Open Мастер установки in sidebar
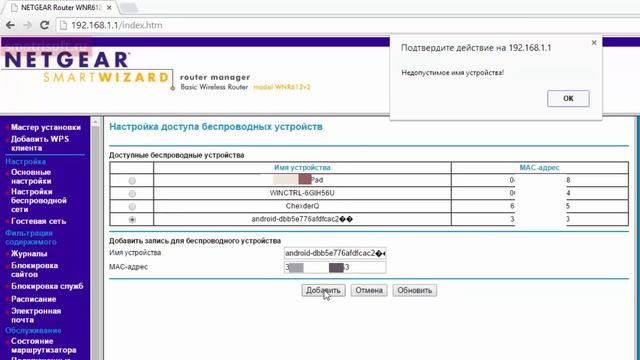This screenshot has width=640, height=360. point(46,127)
